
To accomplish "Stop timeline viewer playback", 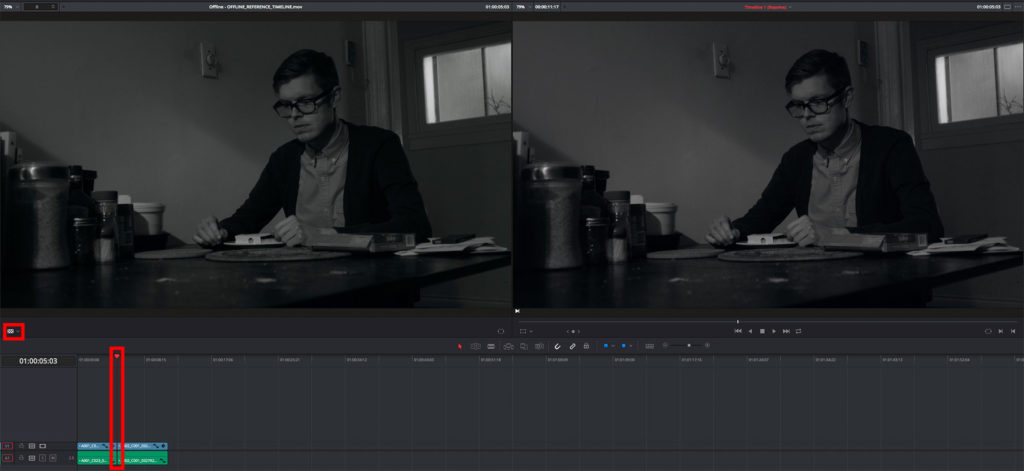I will tap(762, 331).
